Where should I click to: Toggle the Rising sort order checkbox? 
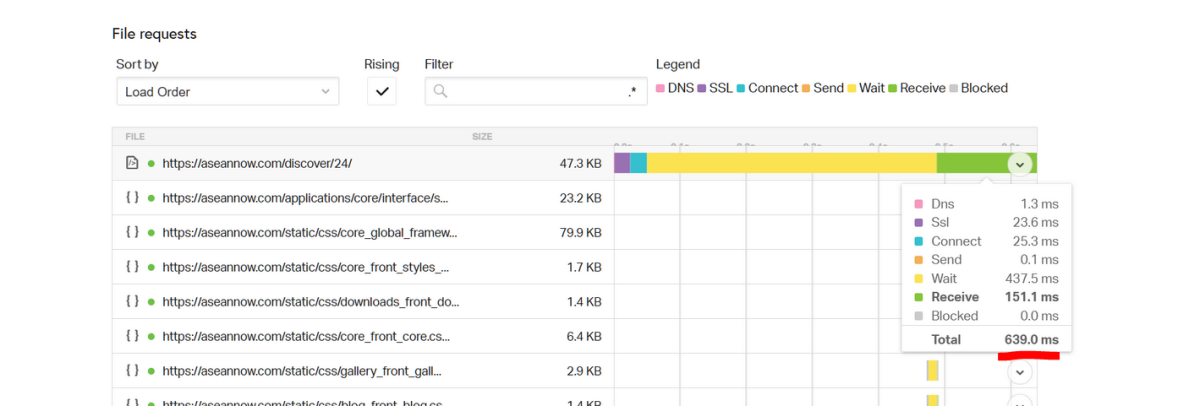pos(381,92)
